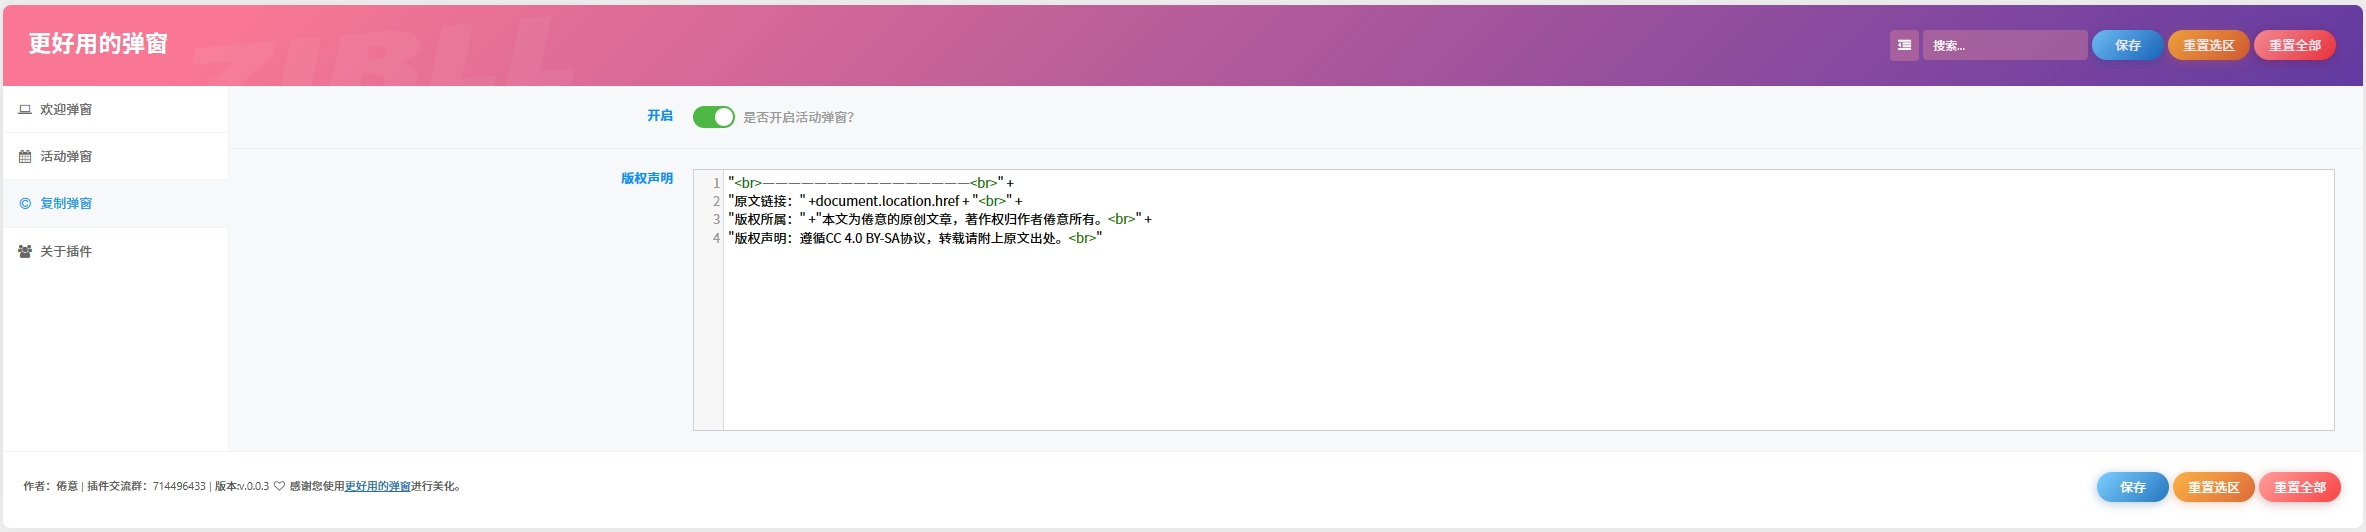Click the 是否开启活动弹窗? description text
The width and height of the screenshot is (2366, 532).
(798, 118)
